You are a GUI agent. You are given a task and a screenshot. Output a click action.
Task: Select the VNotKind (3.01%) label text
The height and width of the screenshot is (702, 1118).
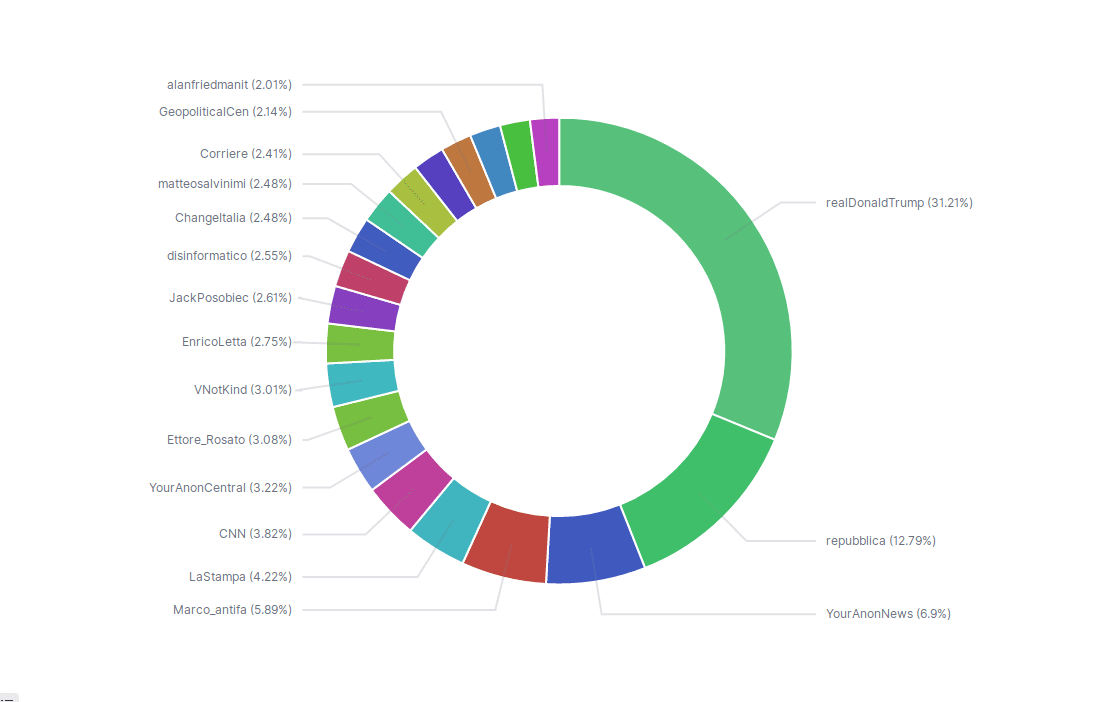coord(242,389)
